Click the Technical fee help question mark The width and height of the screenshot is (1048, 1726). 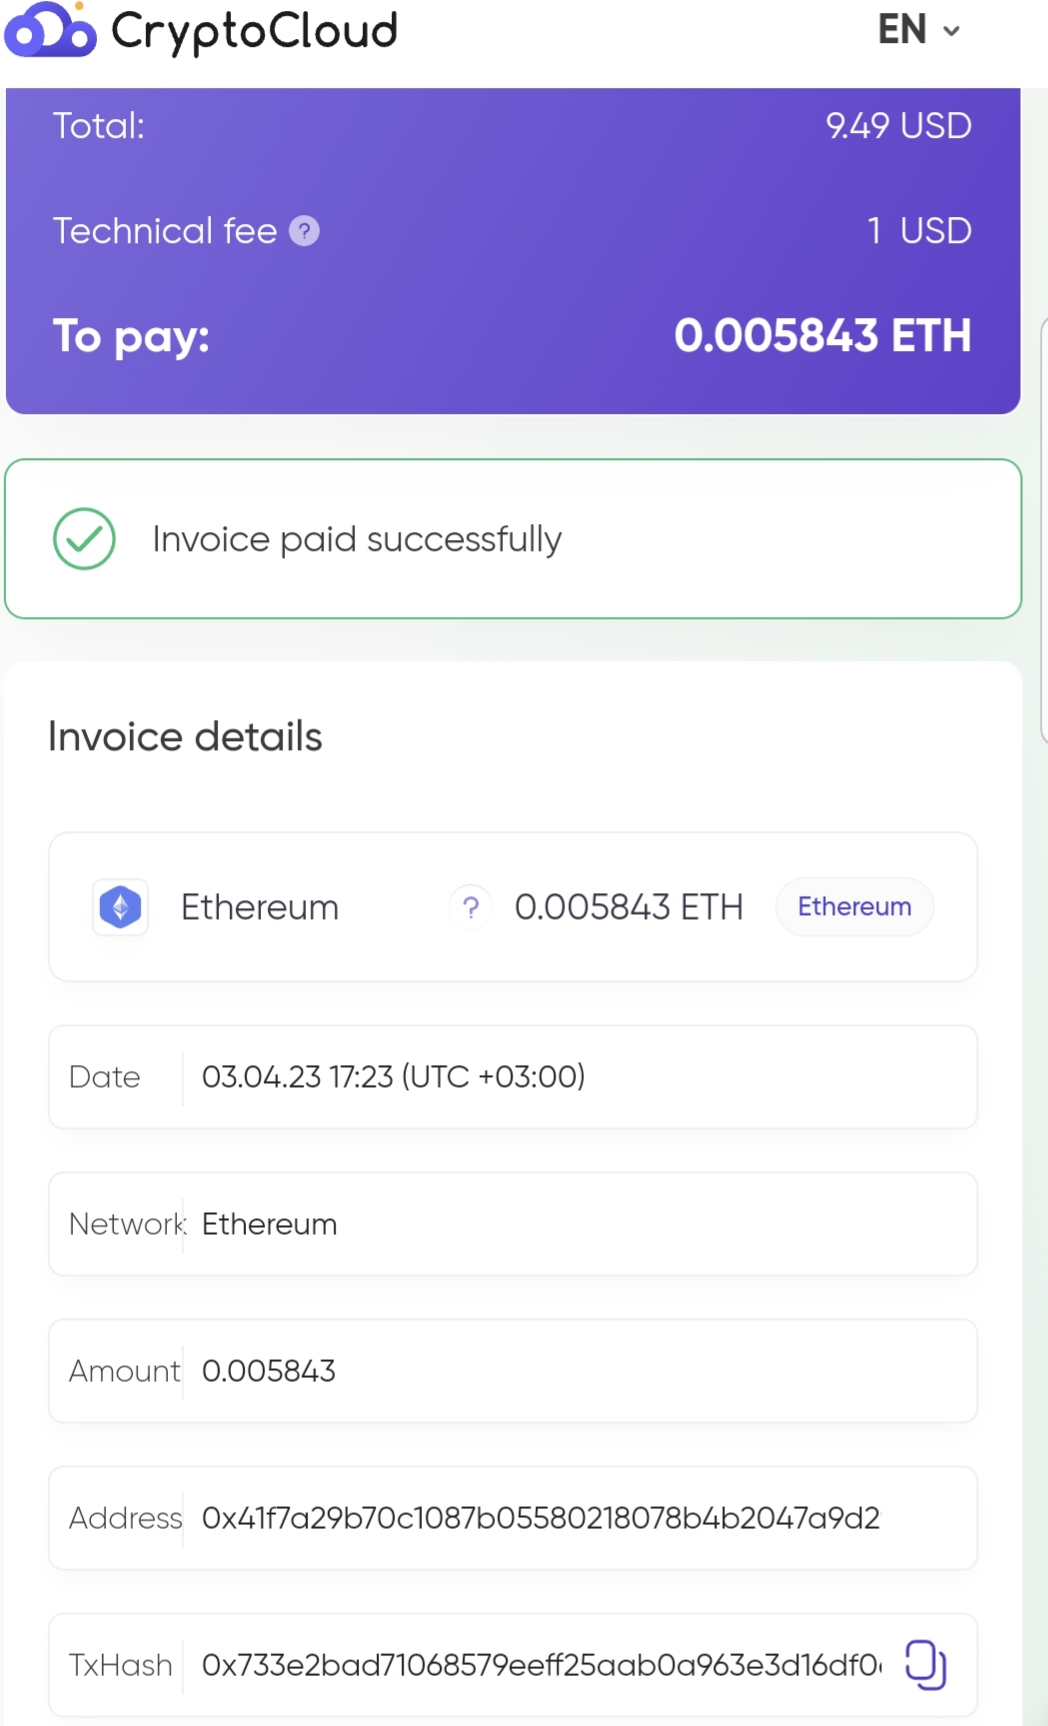click(x=304, y=231)
